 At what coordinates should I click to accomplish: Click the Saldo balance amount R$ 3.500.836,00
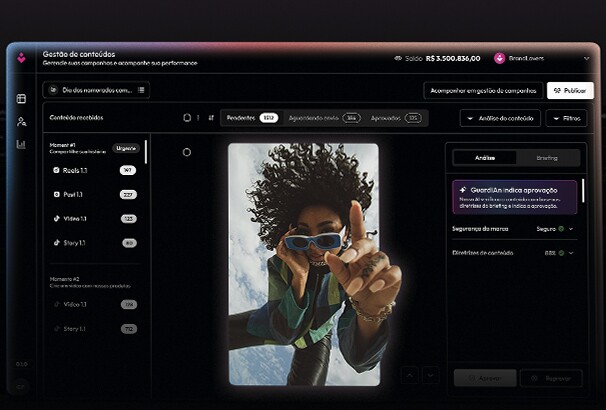pos(453,58)
